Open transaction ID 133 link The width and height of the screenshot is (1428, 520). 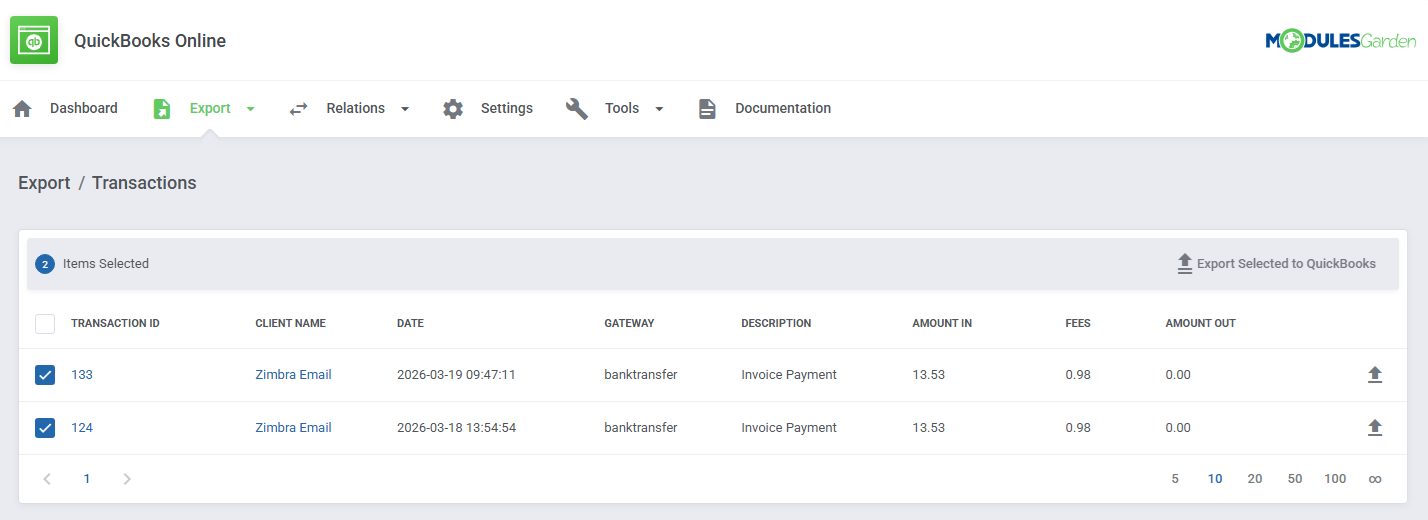pos(82,375)
